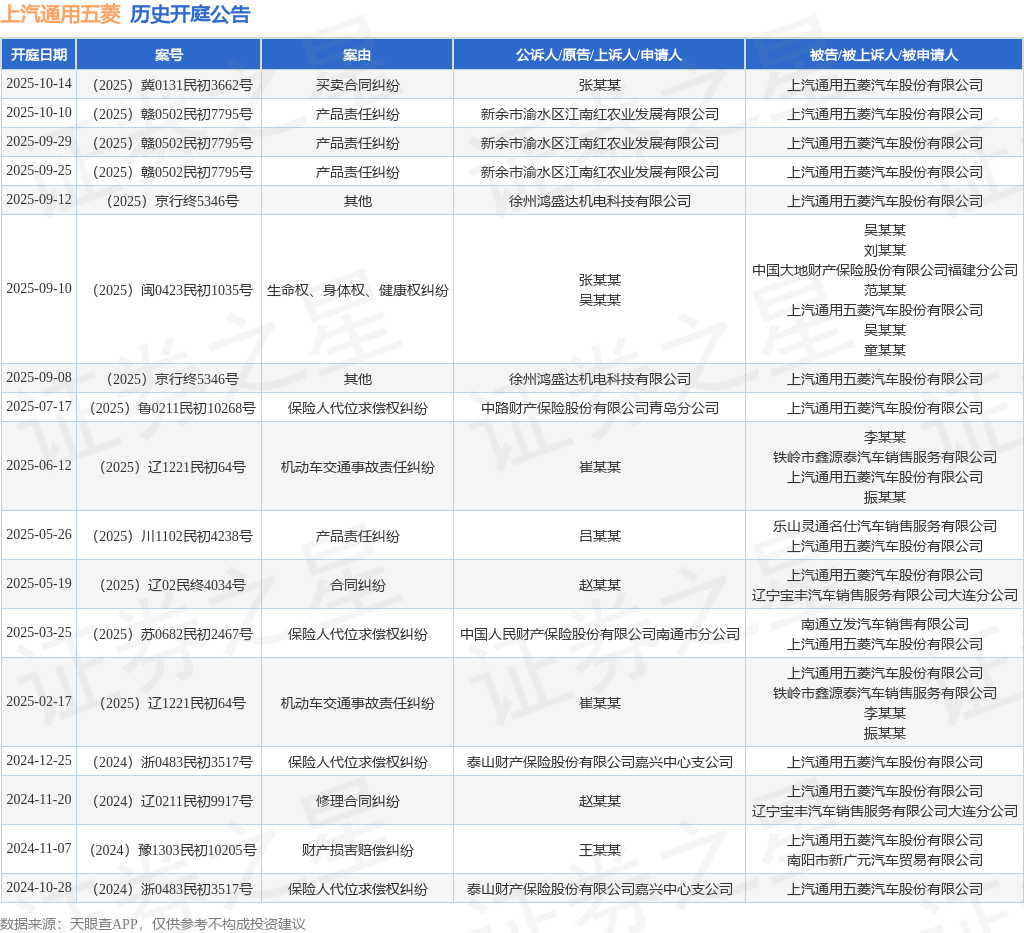
Task: Click date cell 2024-11-07
Action: coord(39,848)
